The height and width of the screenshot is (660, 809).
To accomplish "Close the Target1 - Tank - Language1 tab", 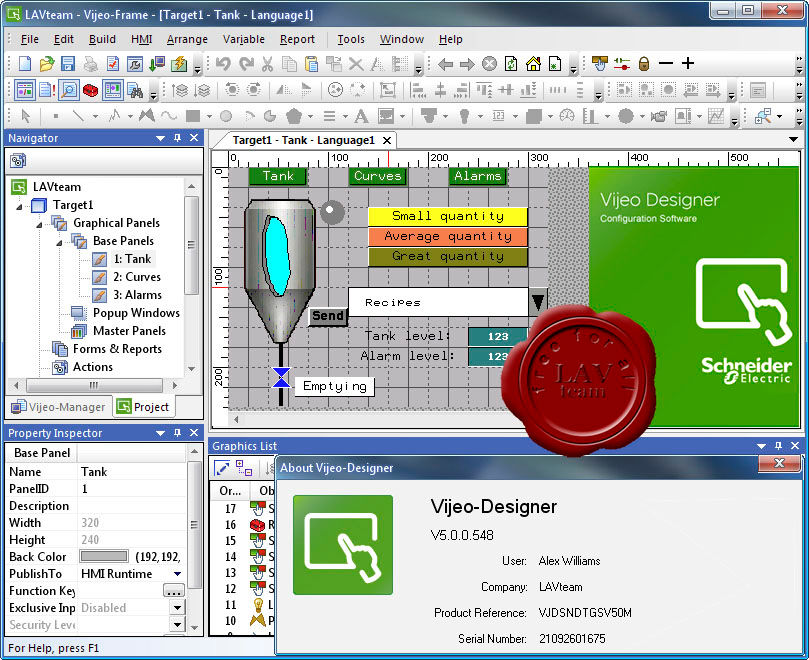I will [387, 140].
